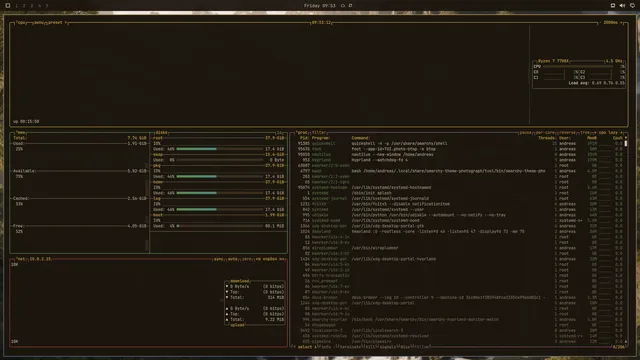Switch to workspace 1

[x=16, y=6]
